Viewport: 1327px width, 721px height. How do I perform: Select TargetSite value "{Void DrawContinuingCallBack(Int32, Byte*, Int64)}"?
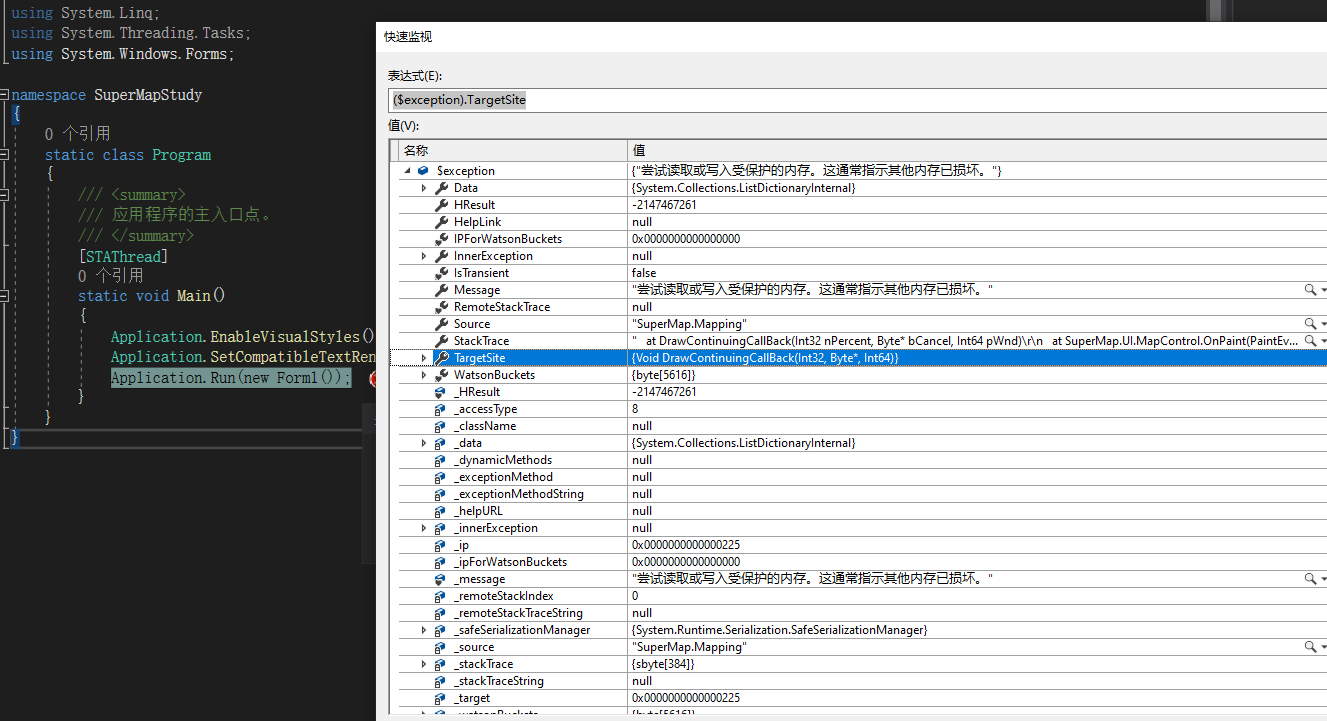(x=765, y=358)
